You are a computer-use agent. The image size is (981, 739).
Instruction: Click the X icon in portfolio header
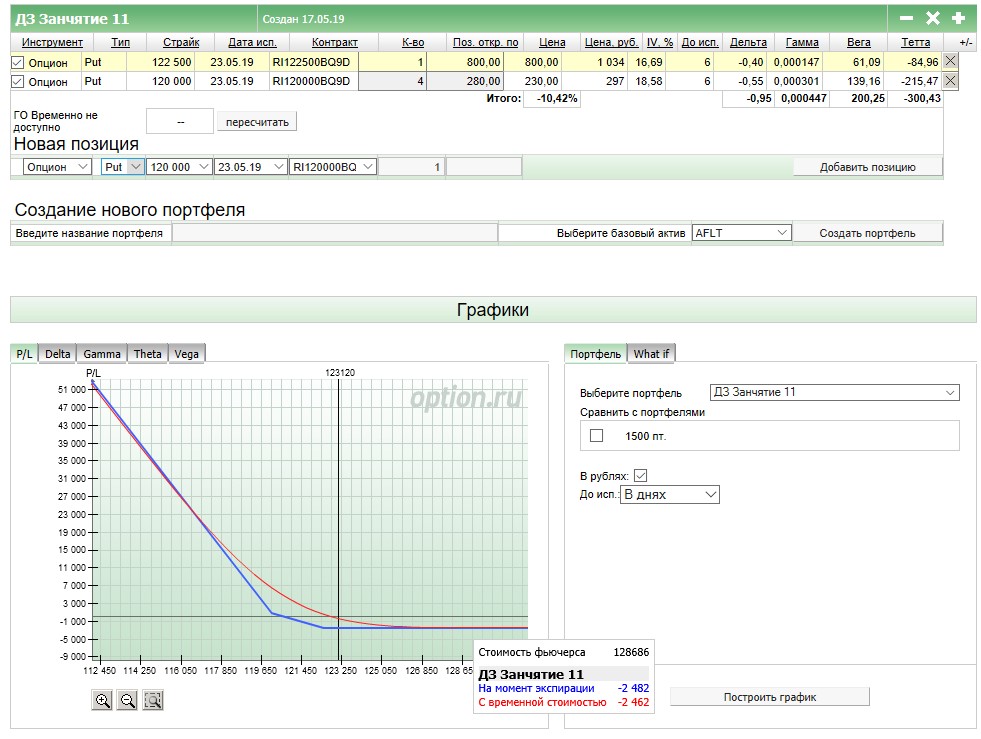click(x=932, y=18)
